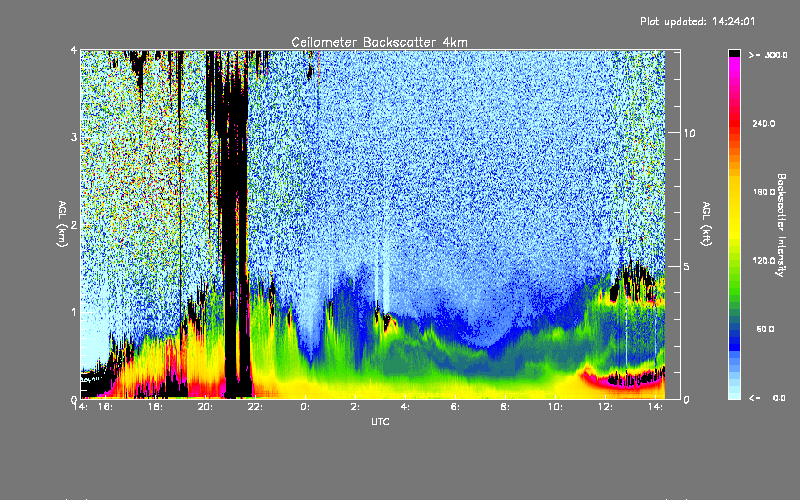This screenshot has width=800, height=500.
Task: Click the ">= 300.0" colorbar value
Action: click(x=768, y=55)
